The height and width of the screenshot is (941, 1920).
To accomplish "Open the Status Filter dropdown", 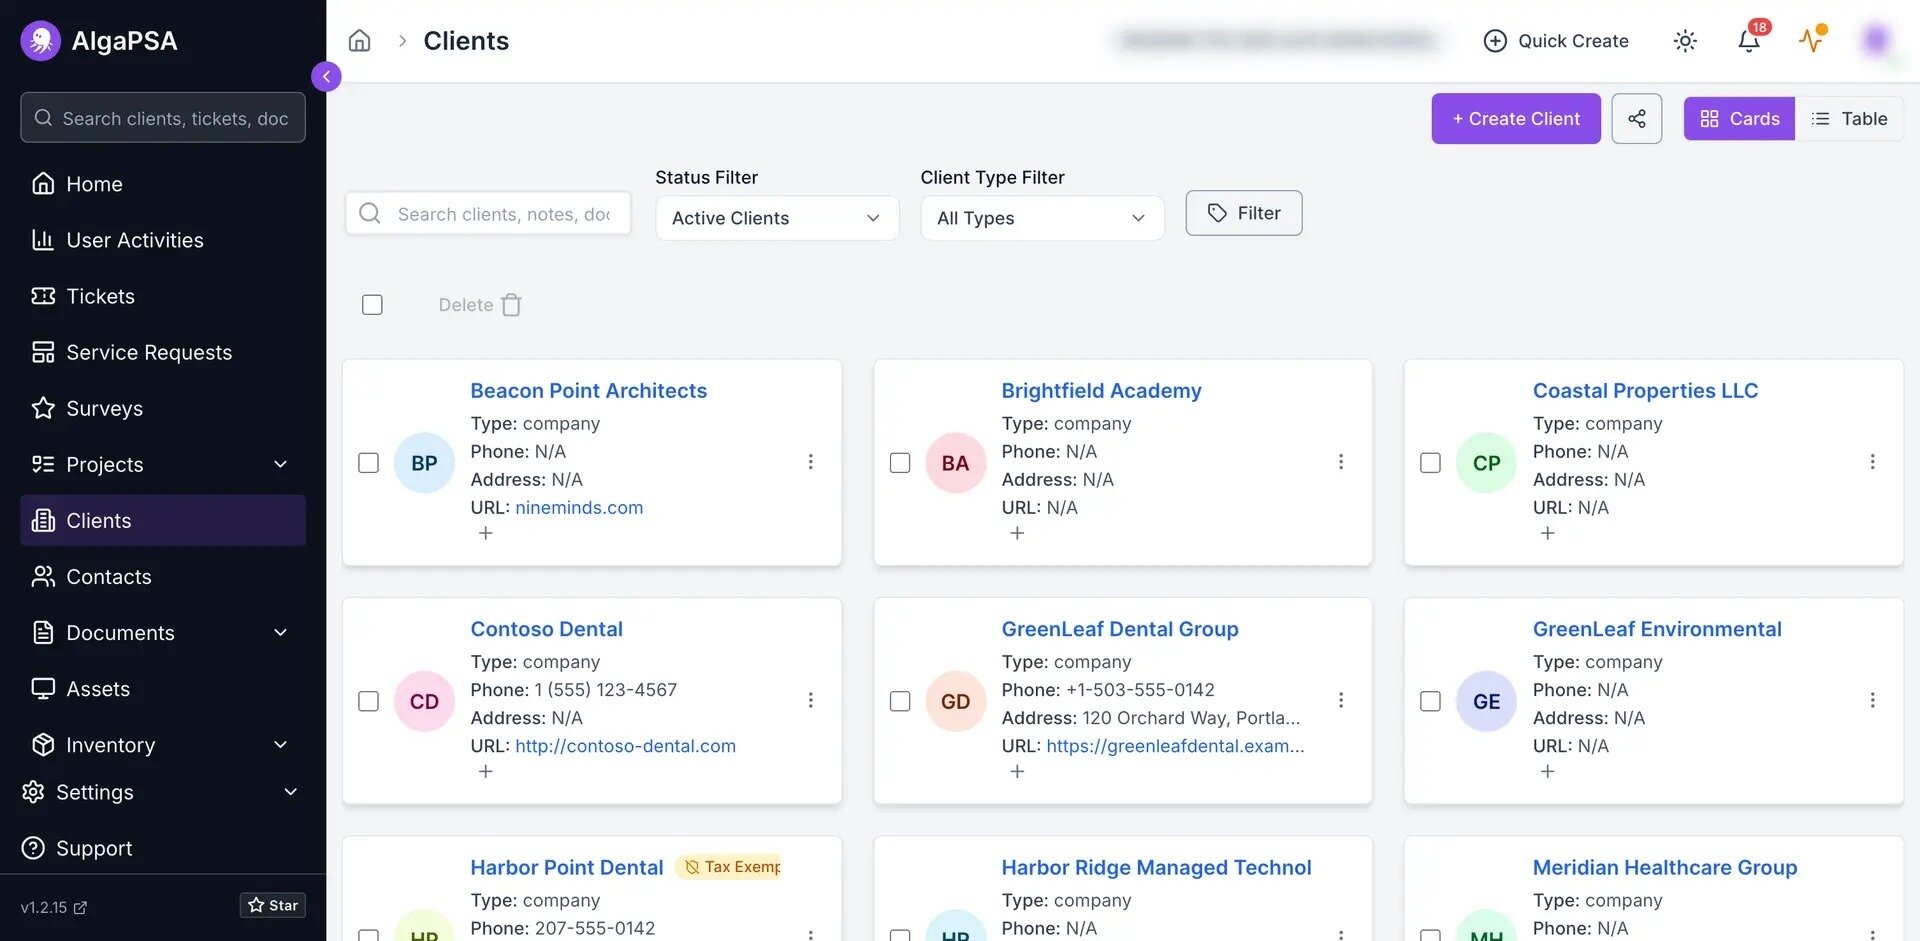I will [777, 218].
